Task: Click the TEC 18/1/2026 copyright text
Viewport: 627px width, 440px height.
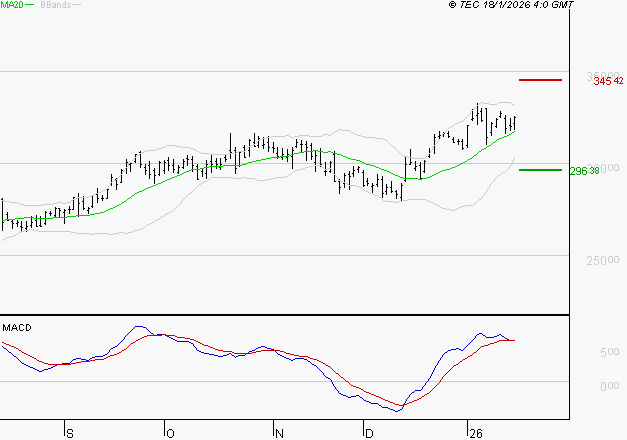Action: (511, 5)
